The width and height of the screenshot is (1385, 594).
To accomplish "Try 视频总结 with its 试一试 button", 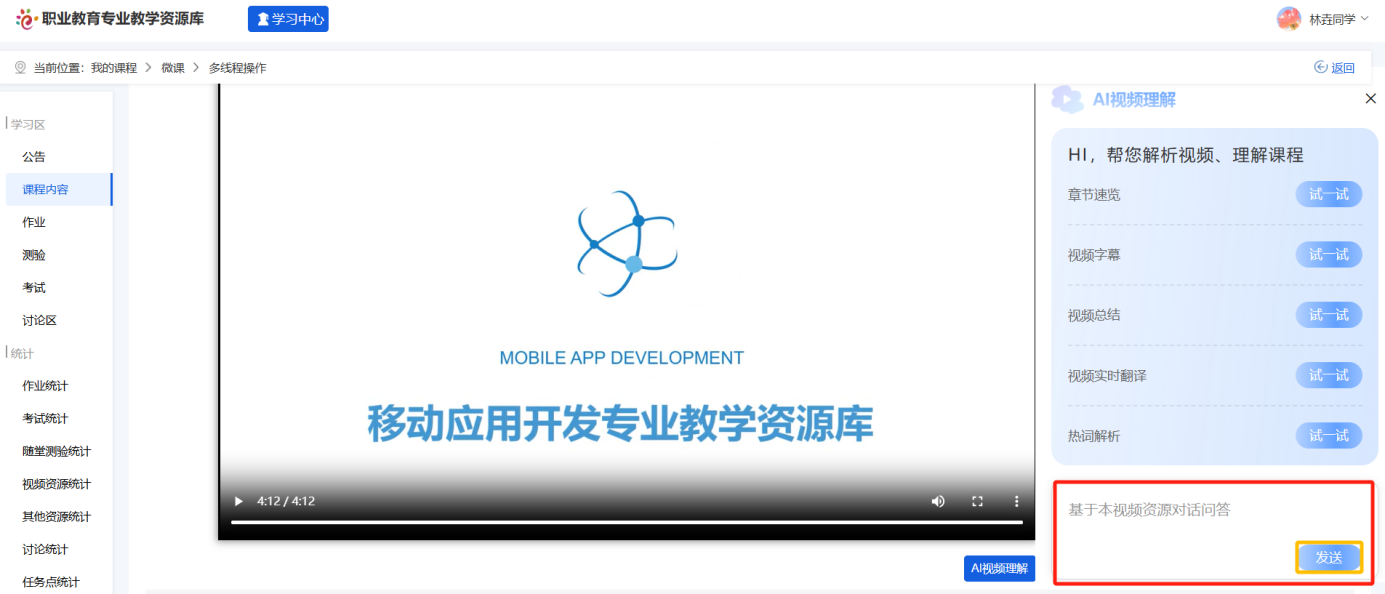I will (1329, 314).
